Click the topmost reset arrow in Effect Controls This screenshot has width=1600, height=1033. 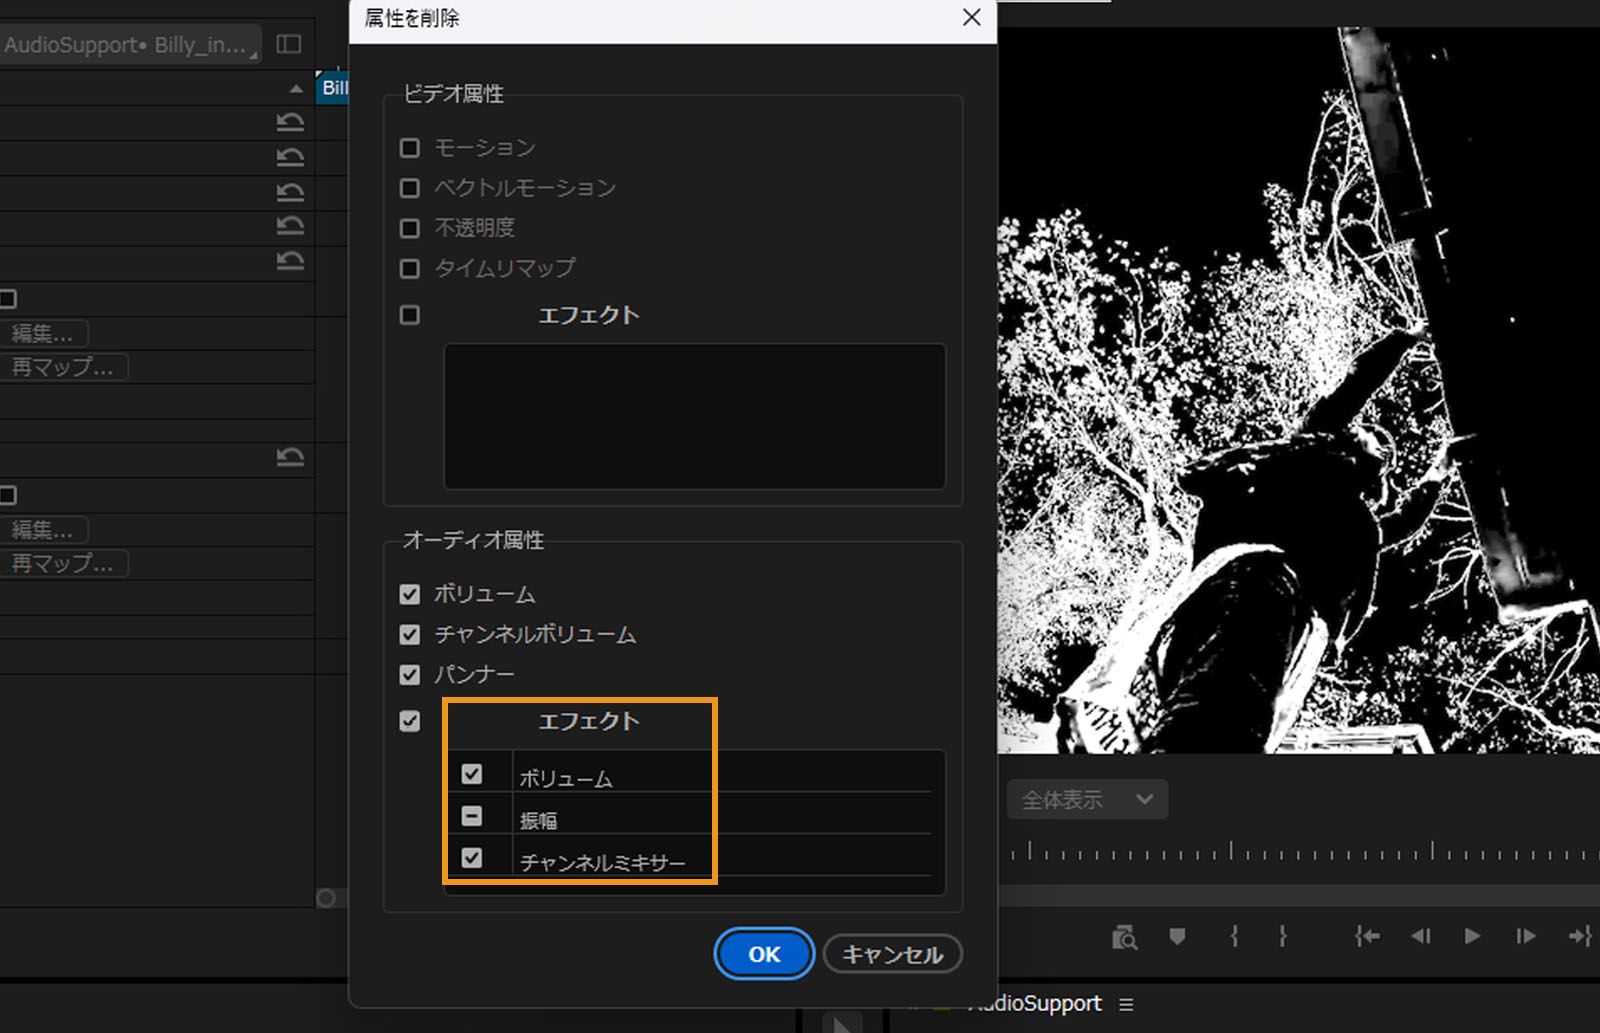[290, 122]
